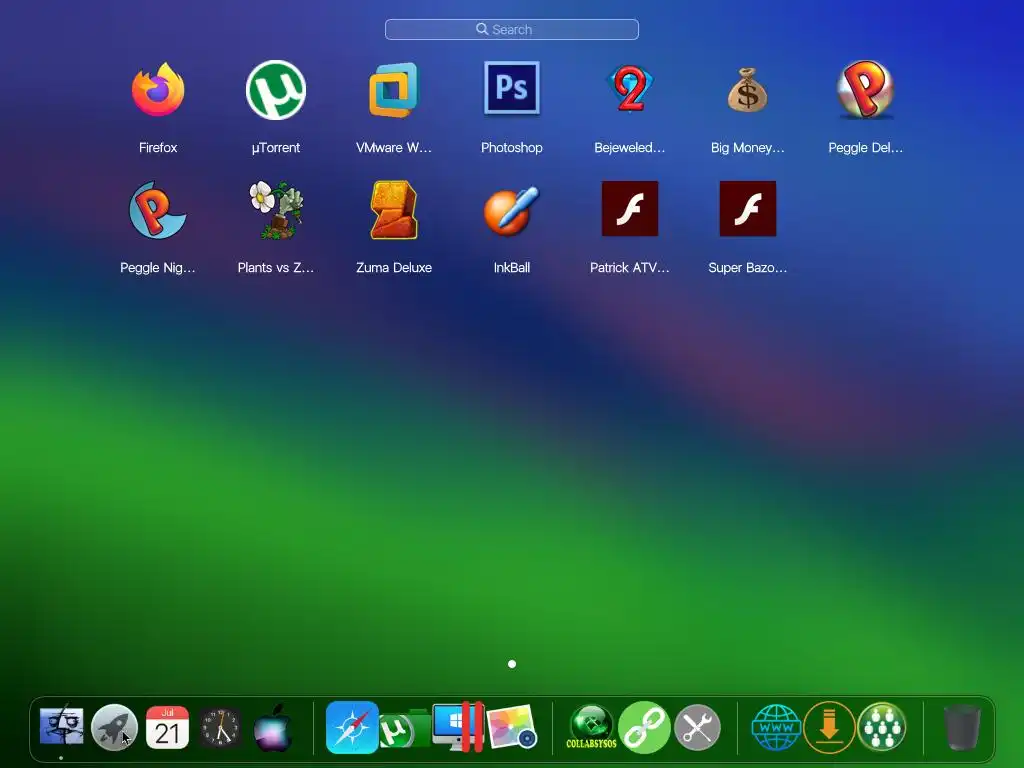The image size is (1024, 768).
Task: Click the orange download arrow icon
Action: click(829, 727)
